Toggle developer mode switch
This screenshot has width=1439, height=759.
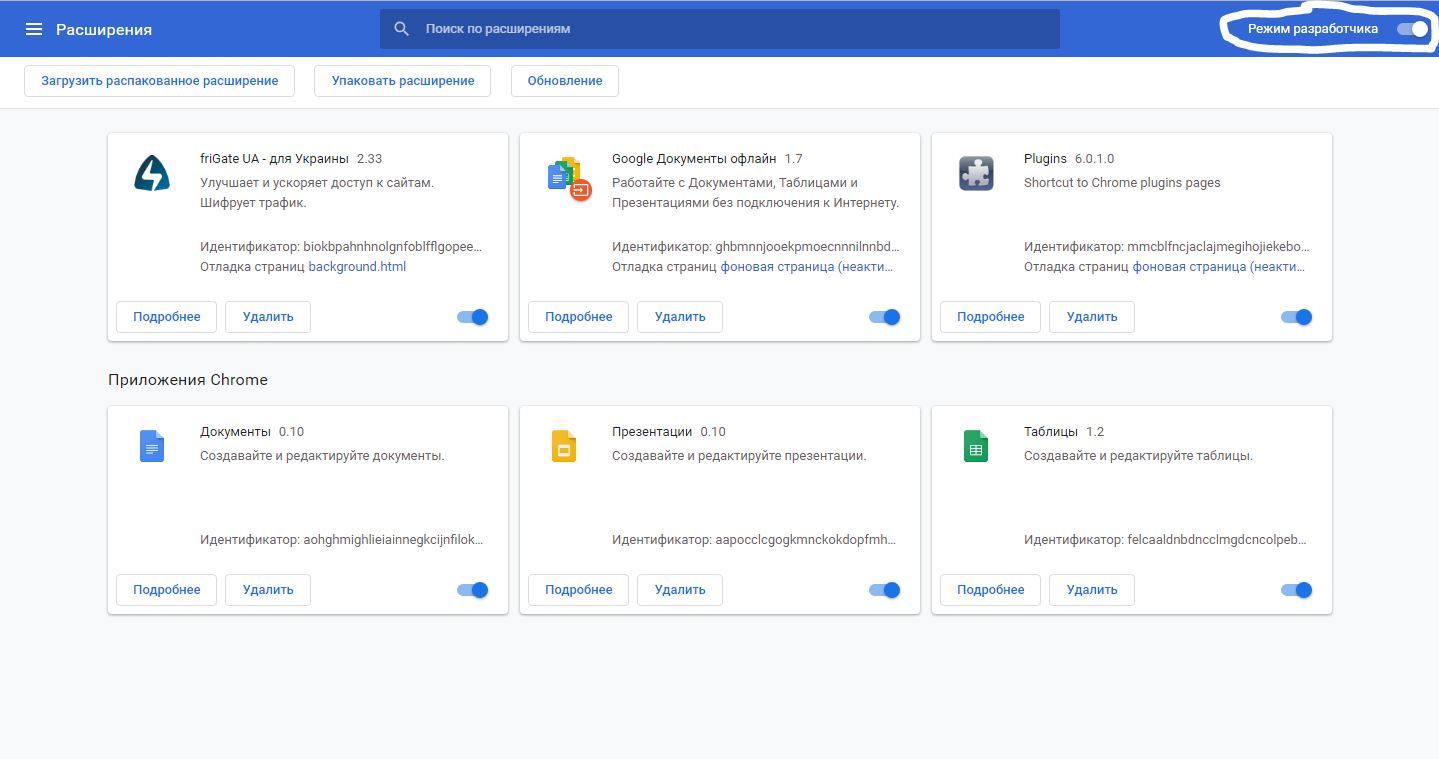coord(1413,29)
